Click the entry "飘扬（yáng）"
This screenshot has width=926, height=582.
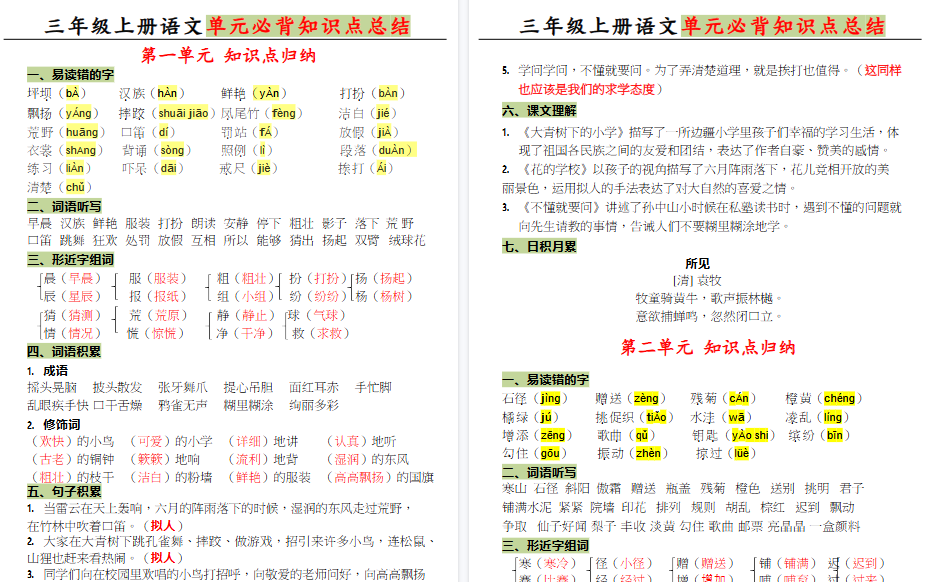pyautogui.click(x=63, y=113)
